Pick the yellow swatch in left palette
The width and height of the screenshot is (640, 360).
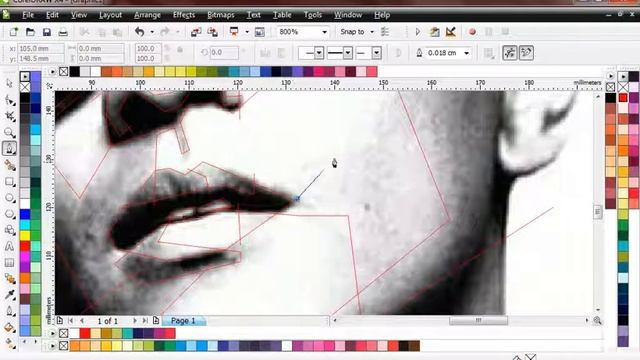pyautogui.click(x=25, y=236)
